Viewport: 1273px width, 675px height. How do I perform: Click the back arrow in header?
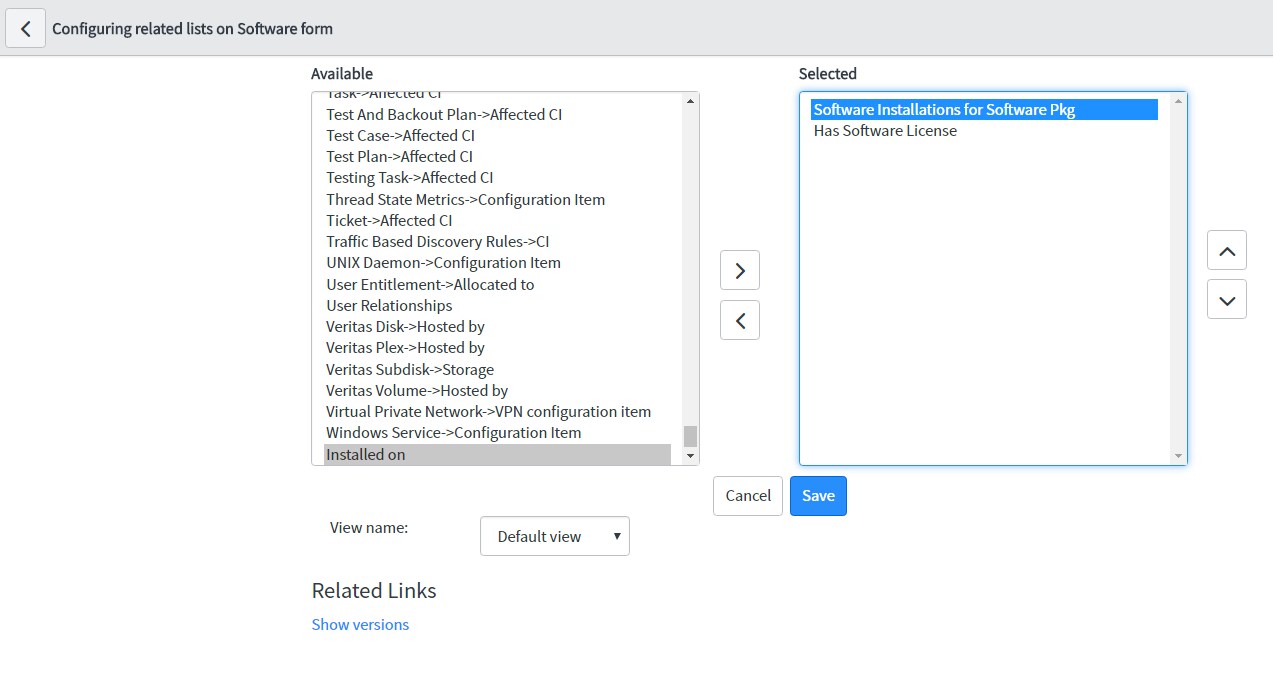point(26,29)
